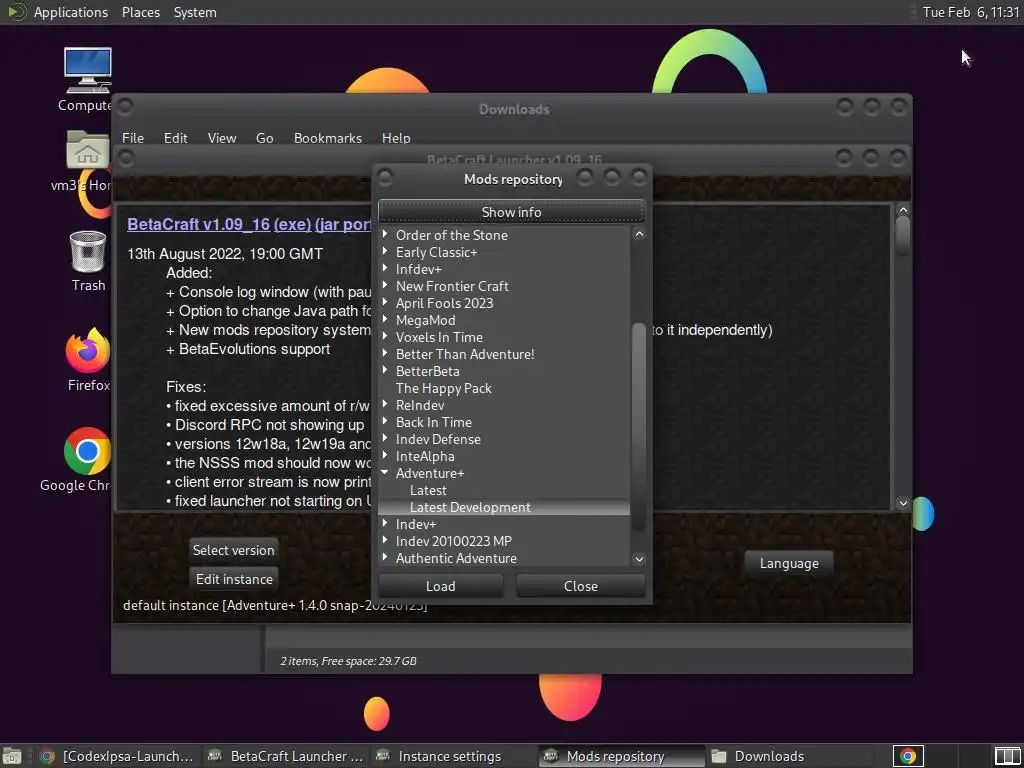Select the Back In Time entry

tap(434, 422)
